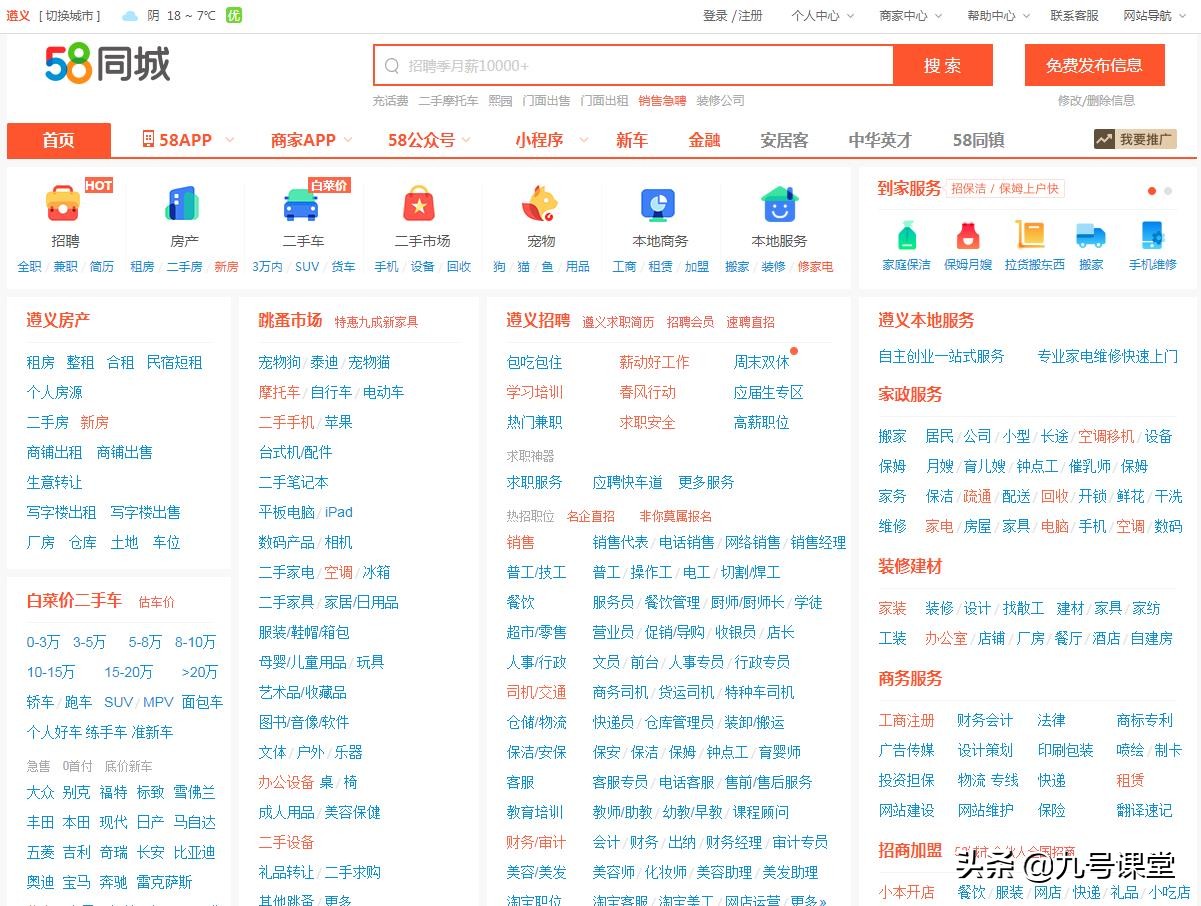
Task: Open the 安居客 nav tab
Action: [784, 140]
